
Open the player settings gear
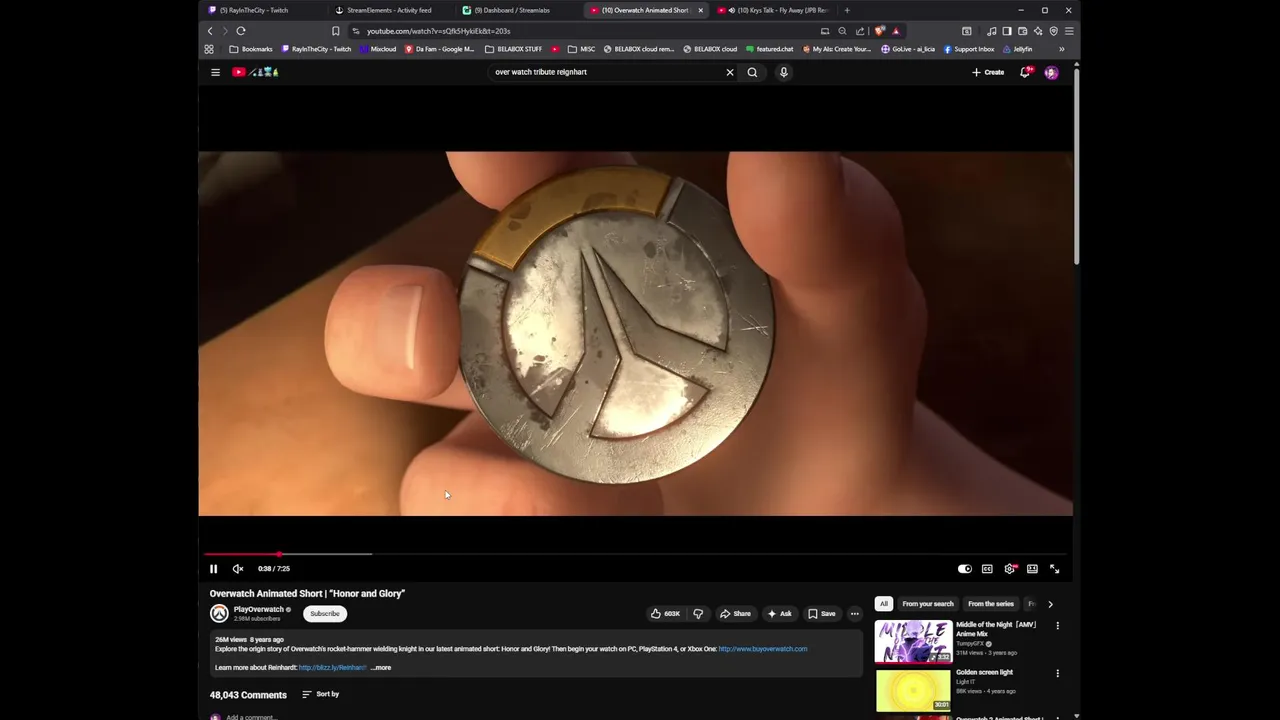click(1010, 569)
